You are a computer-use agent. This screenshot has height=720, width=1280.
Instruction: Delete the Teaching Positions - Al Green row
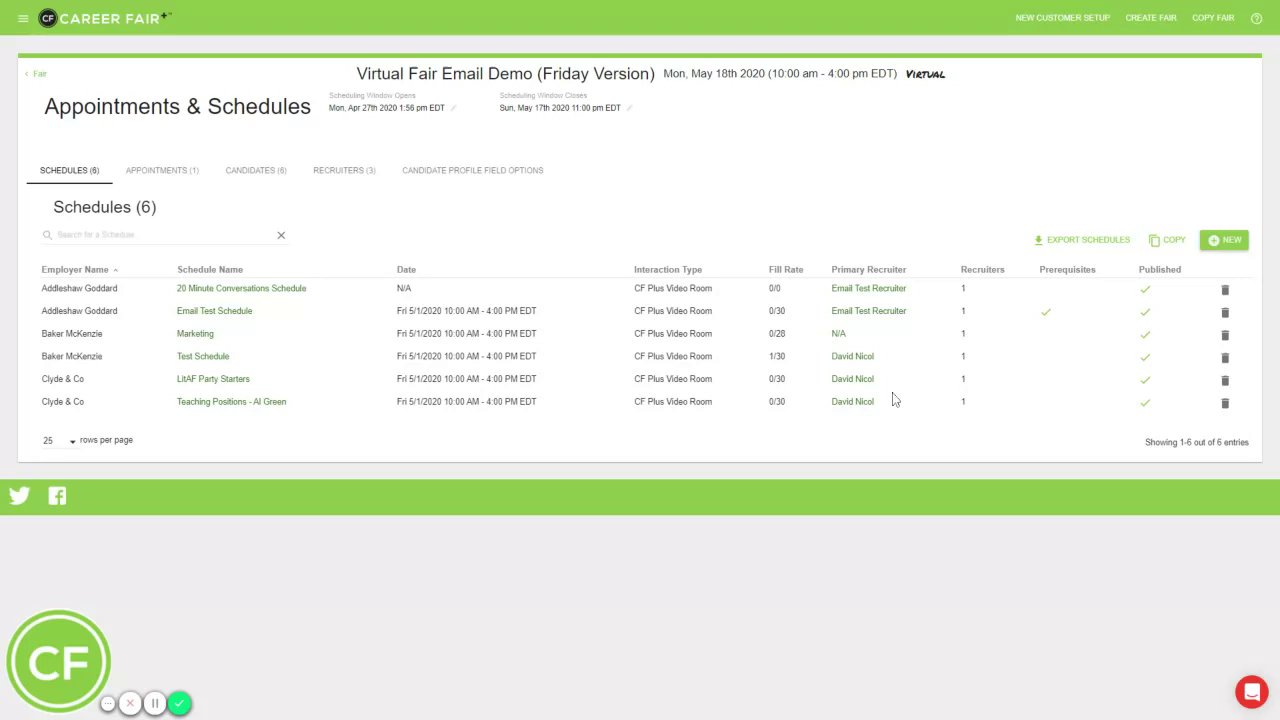pyautogui.click(x=1225, y=403)
